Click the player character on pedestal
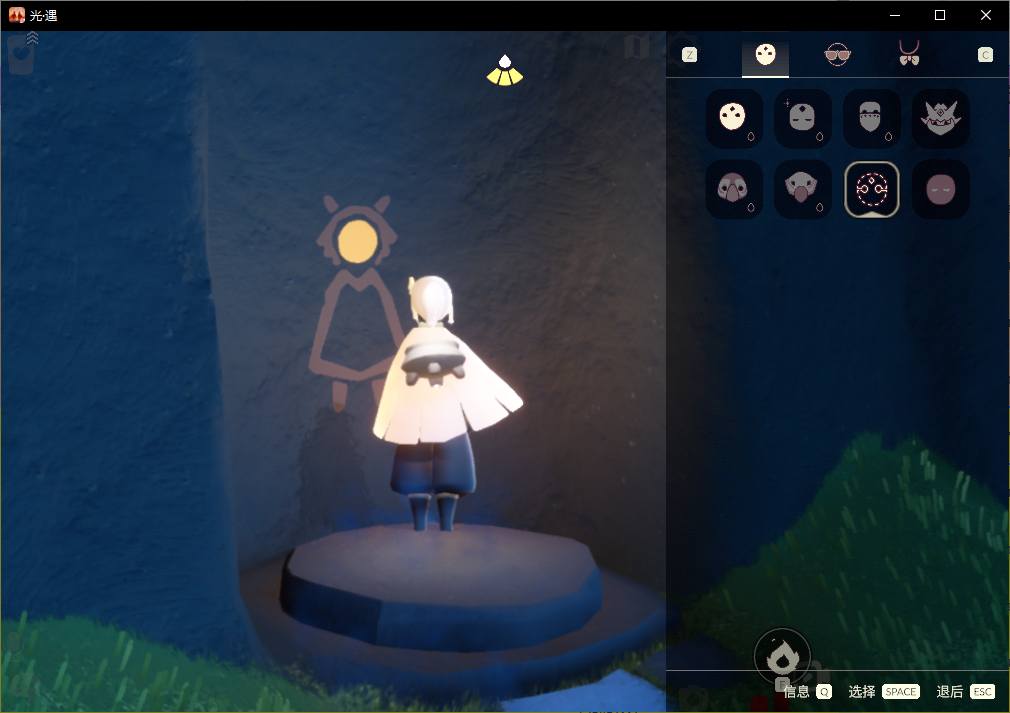1010x713 pixels. pos(443,403)
